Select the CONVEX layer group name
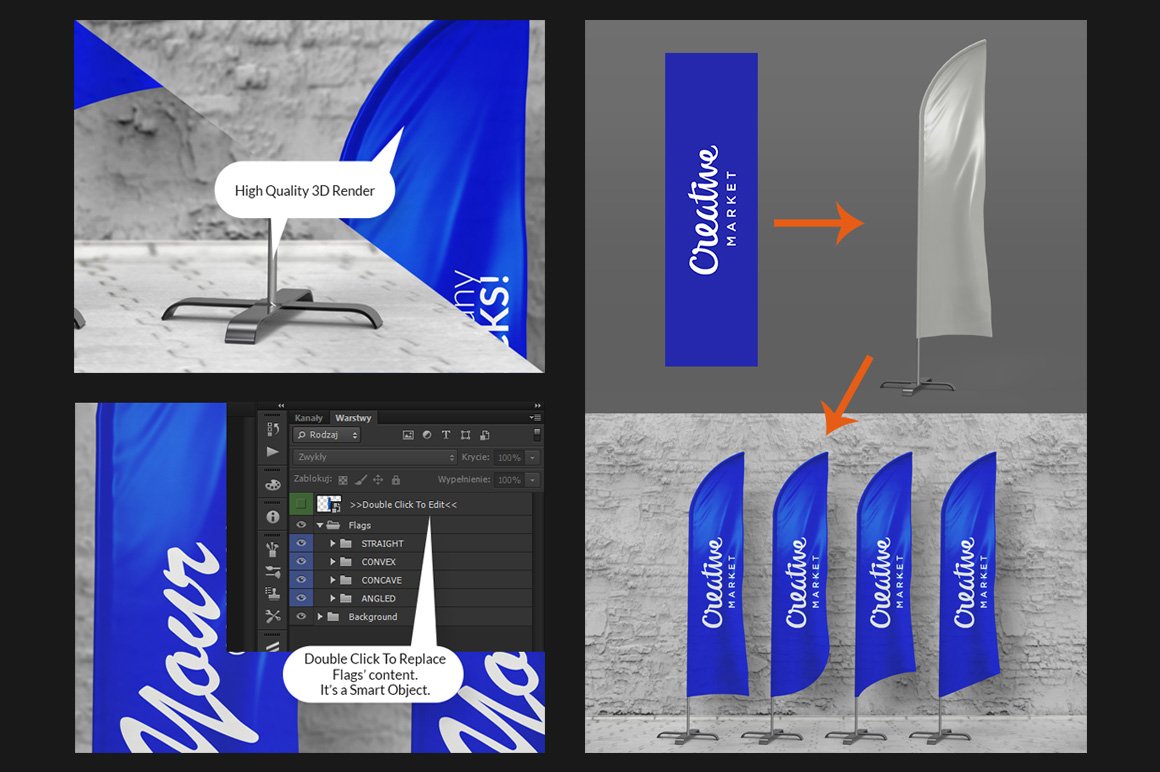 click(x=379, y=562)
